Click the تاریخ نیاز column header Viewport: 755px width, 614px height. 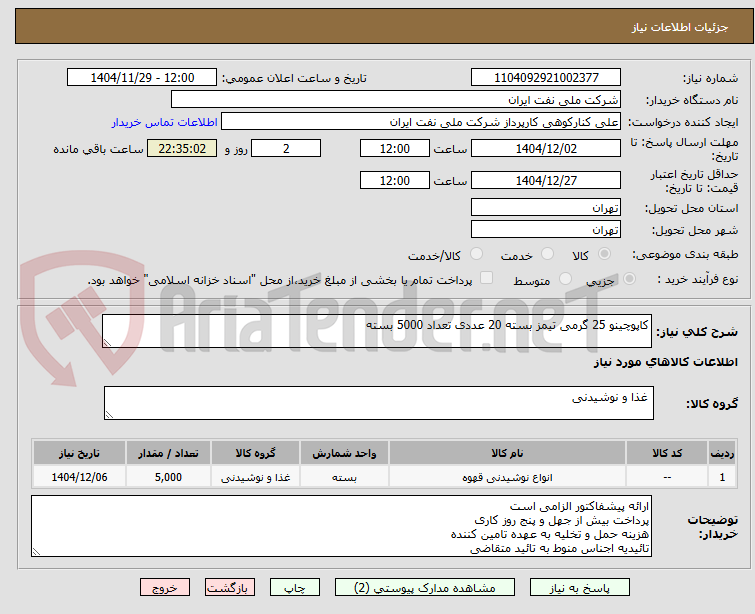(x=79, y=453)
